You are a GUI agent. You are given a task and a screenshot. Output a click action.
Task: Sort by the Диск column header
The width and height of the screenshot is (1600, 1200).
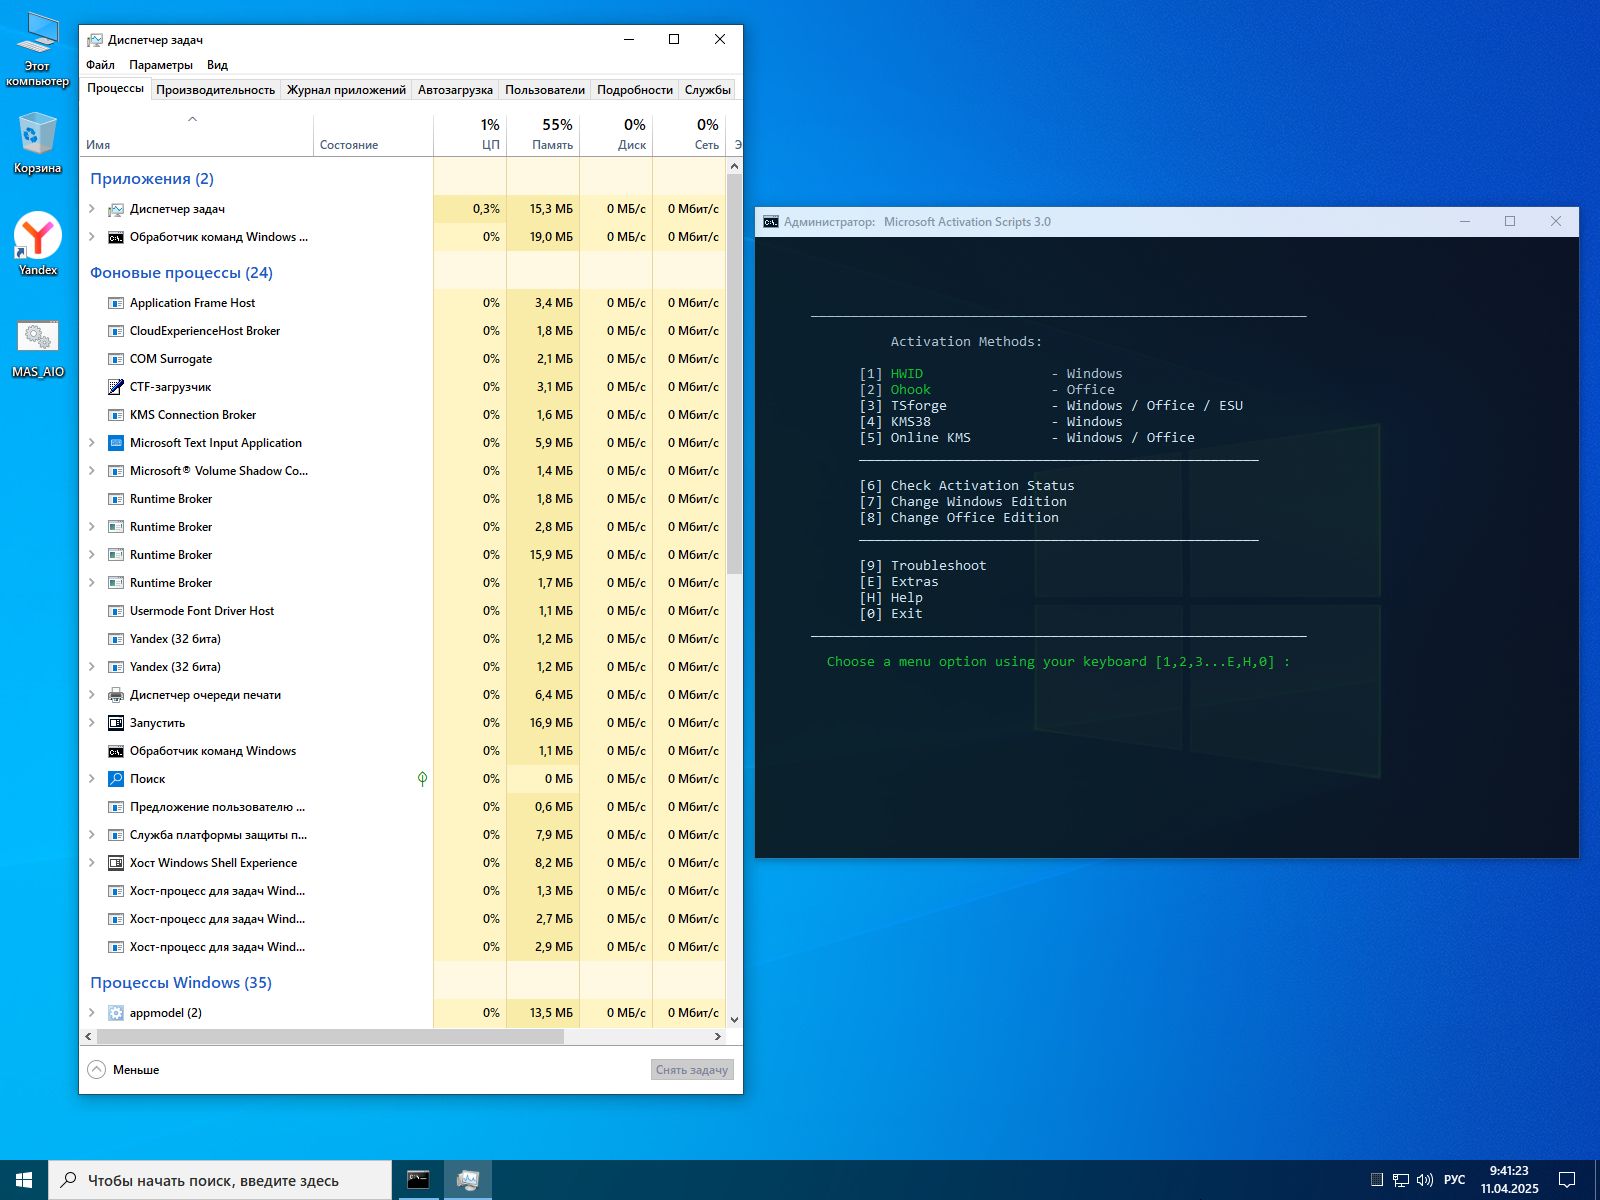(x=616, y=134)
